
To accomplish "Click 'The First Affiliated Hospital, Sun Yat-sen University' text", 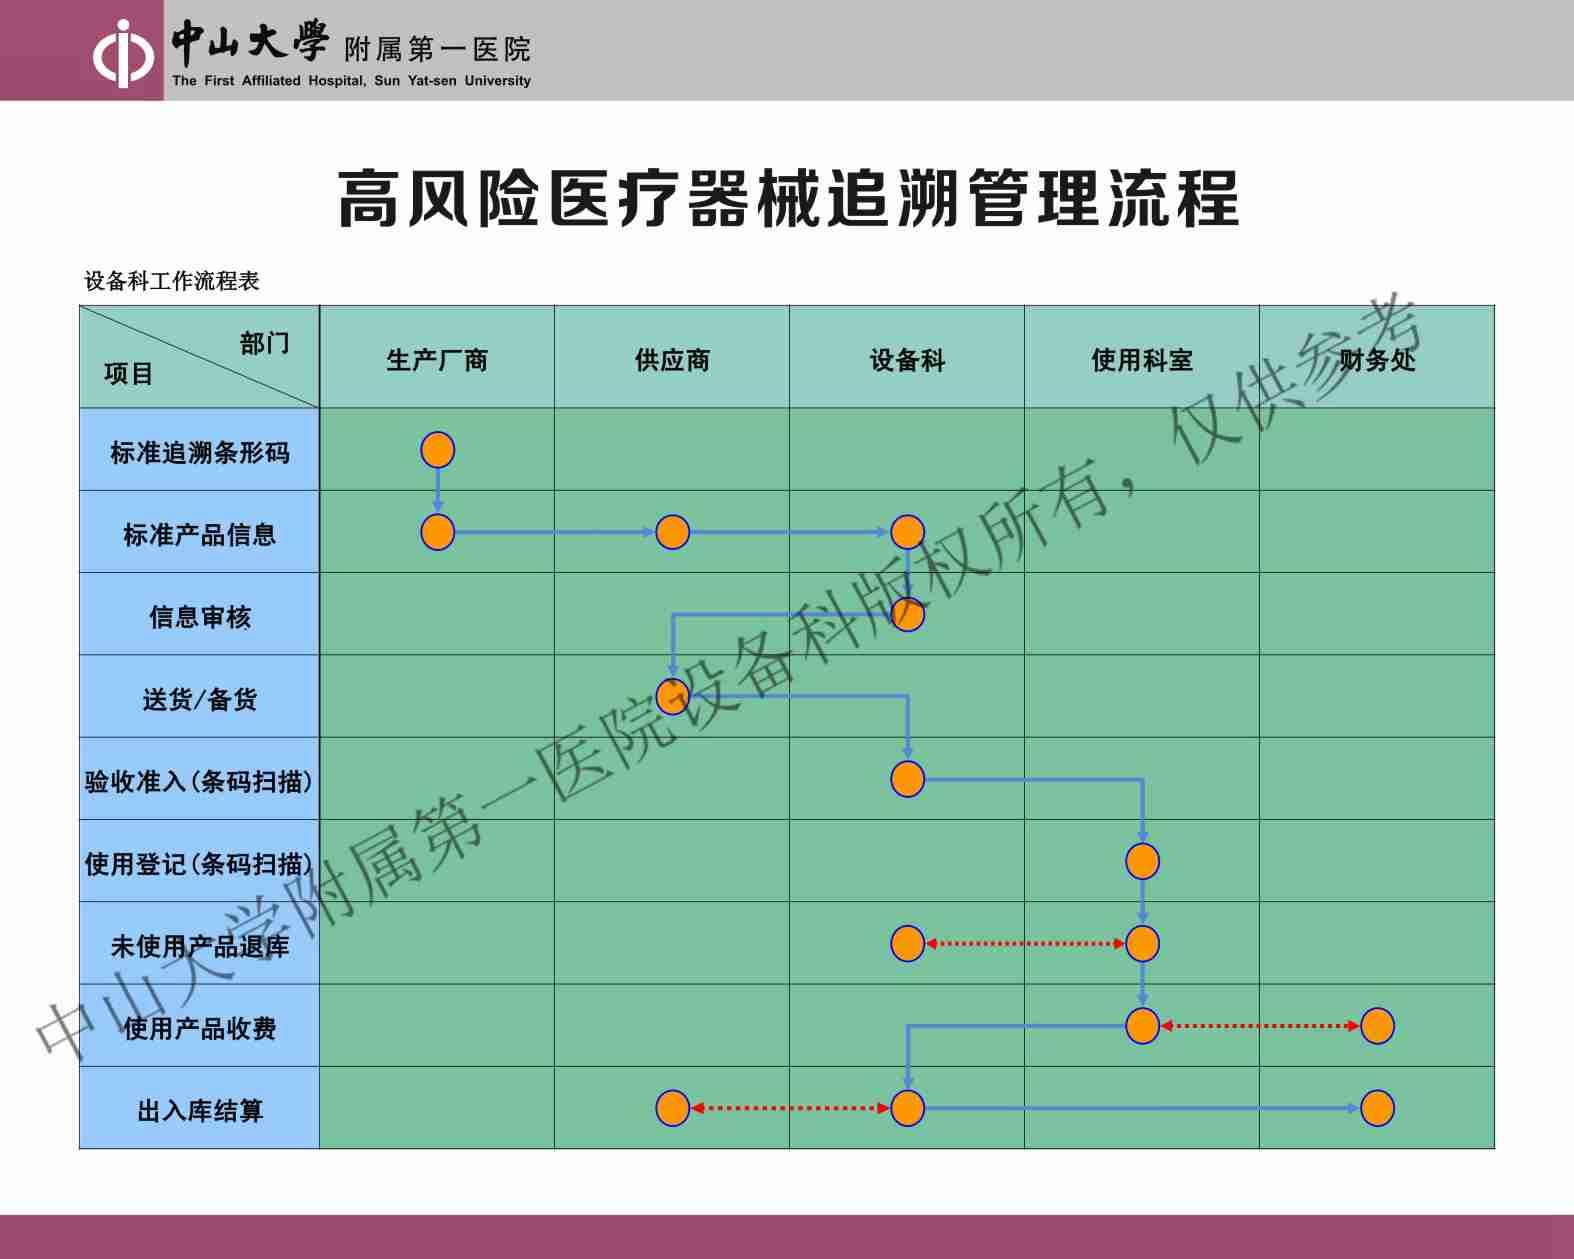I will point(351,81).
